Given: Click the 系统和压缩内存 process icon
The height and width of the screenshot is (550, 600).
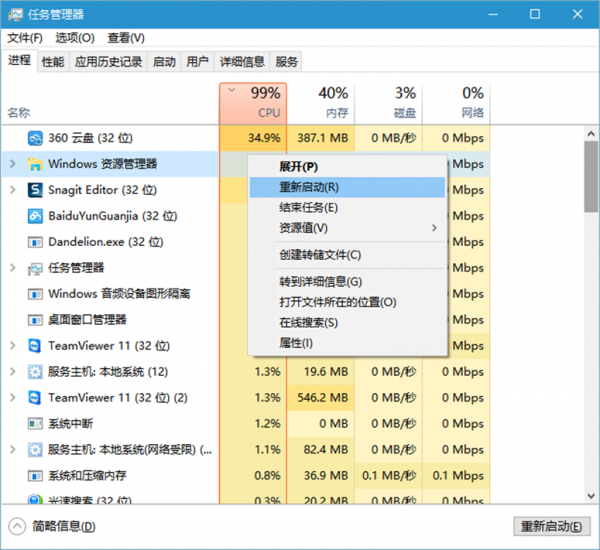Looking at the screenshot, I should pos(35,476).
